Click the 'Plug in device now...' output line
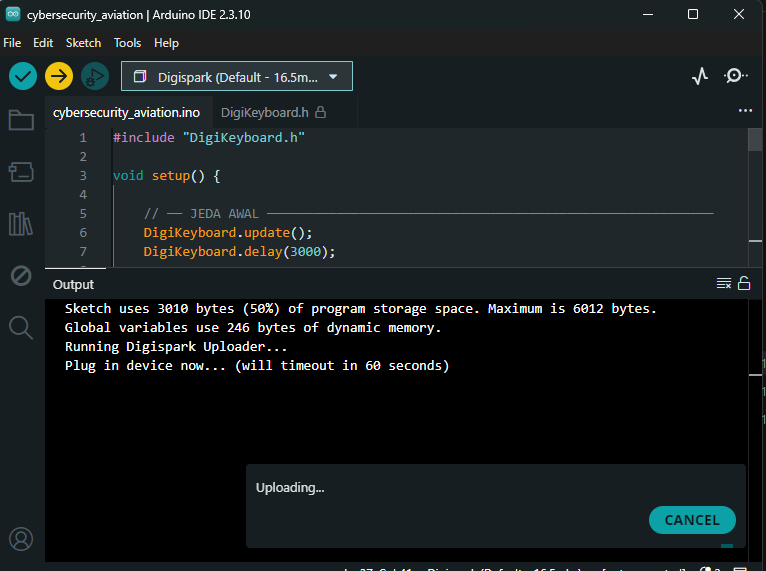Screen dimensions: 766x571 point(257,366)
